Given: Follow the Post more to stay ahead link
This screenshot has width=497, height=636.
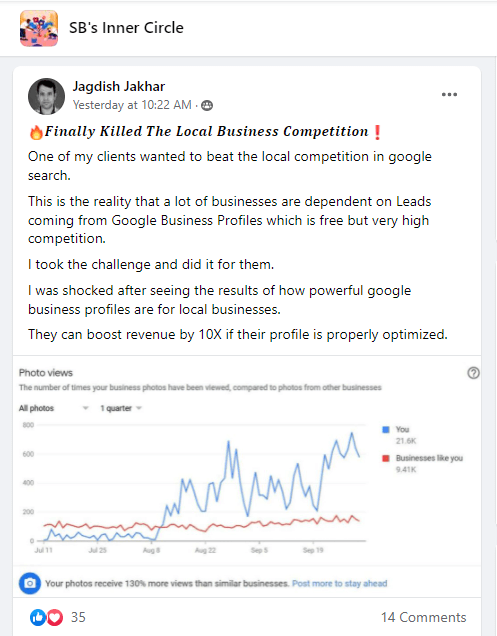Looking at the screenshot, I should [x=340, y=583].
